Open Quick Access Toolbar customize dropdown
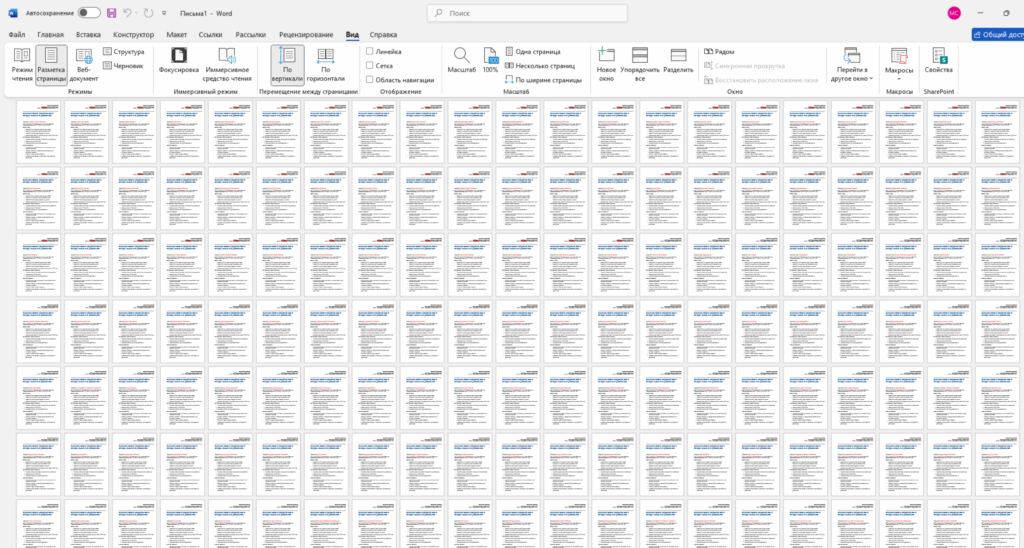Screen dimensions: 1024x548 click(x=164, y=13)
